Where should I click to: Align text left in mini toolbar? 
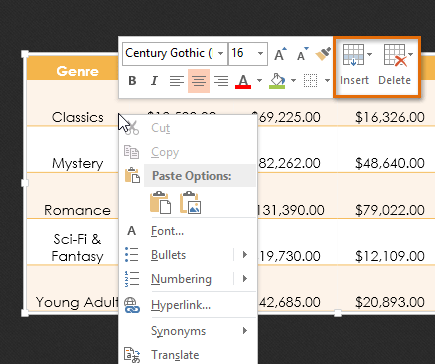(176, 81)
